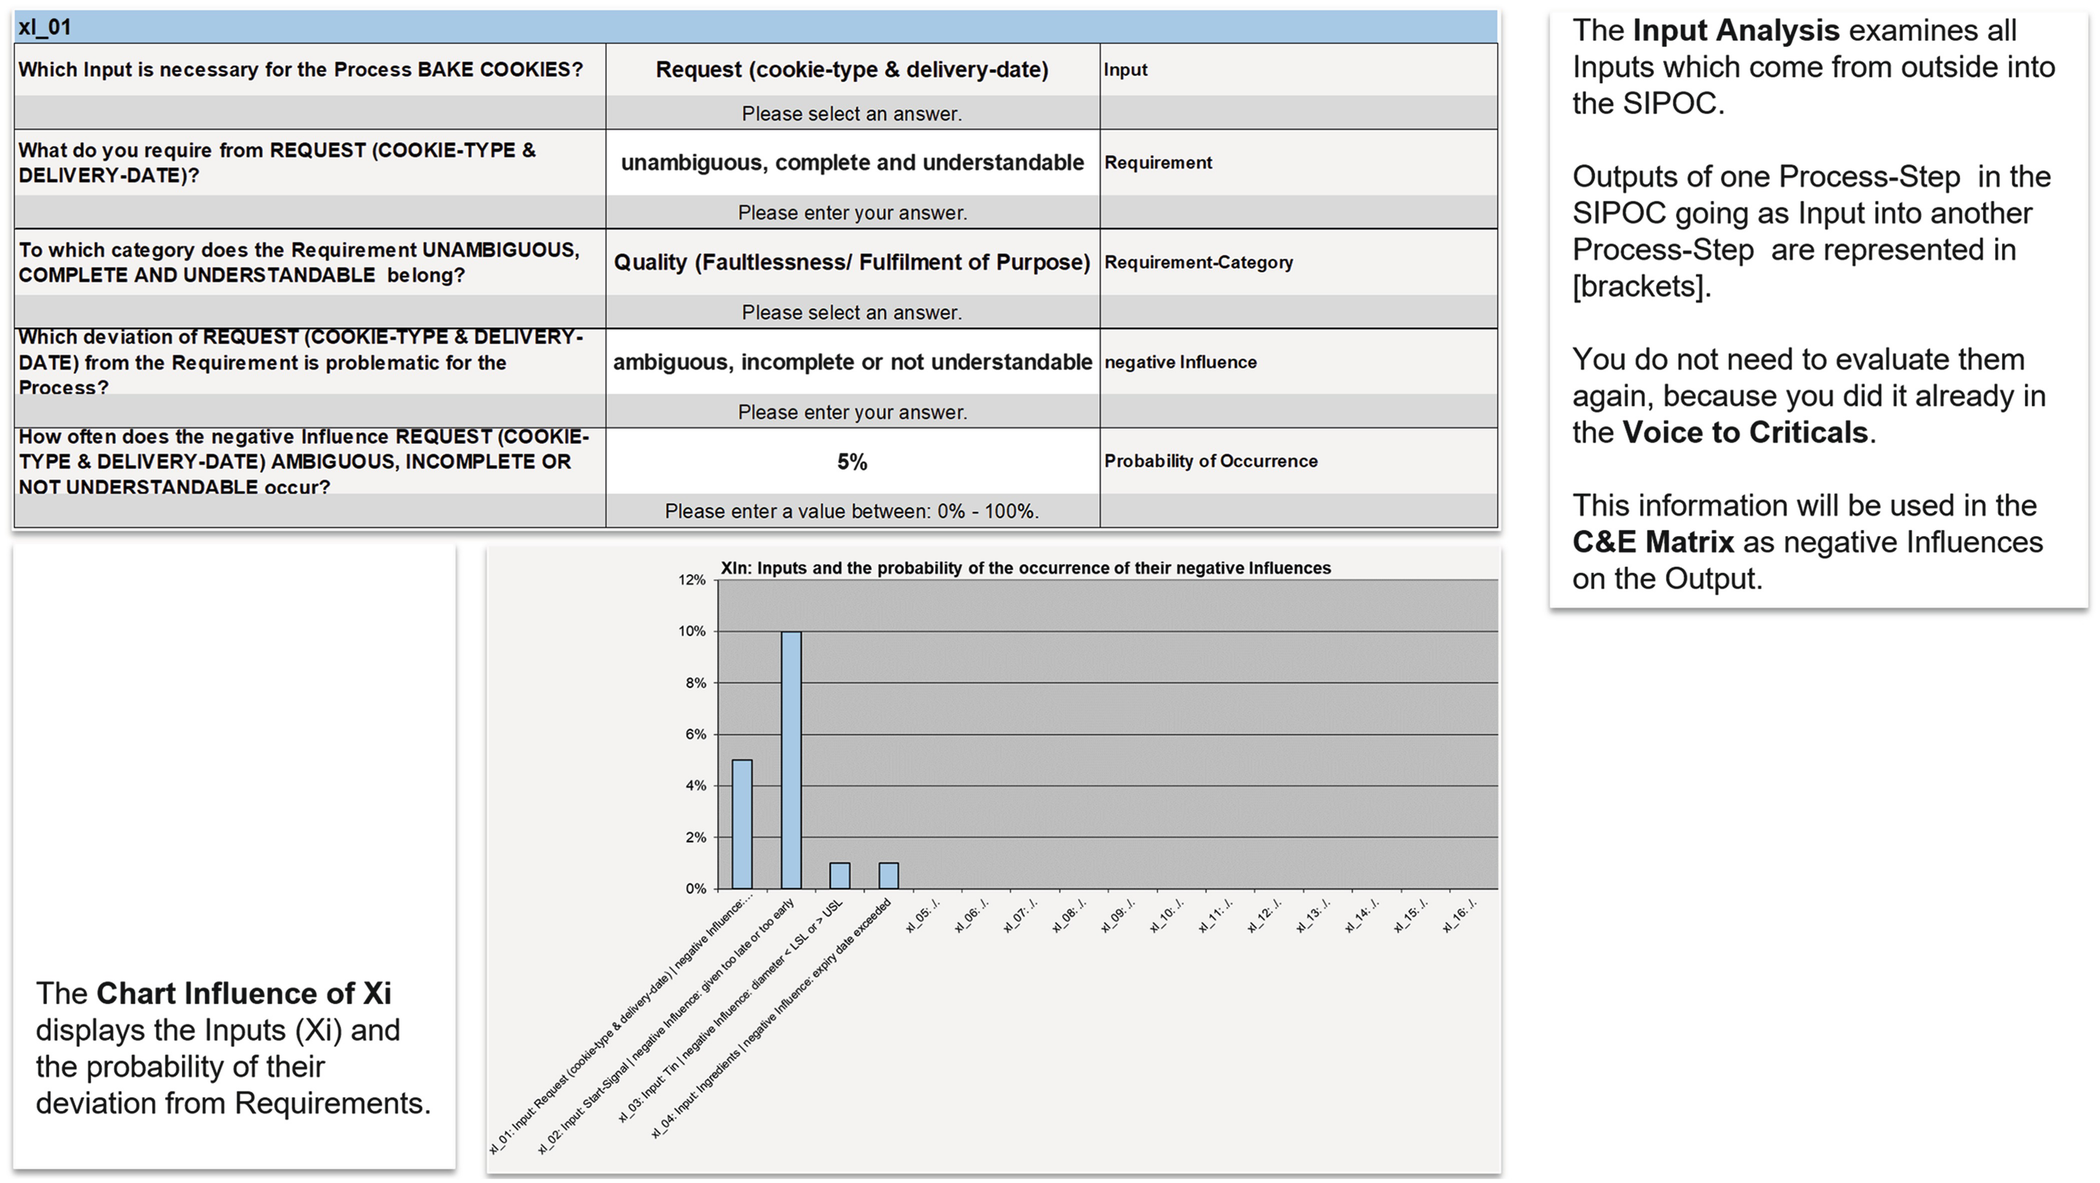Image resolution: width=2100 pixels, height=1183 pixels.
Task: Click the x-axis label xI_09
Action: pyautogui.click(x=1118, y=915)
